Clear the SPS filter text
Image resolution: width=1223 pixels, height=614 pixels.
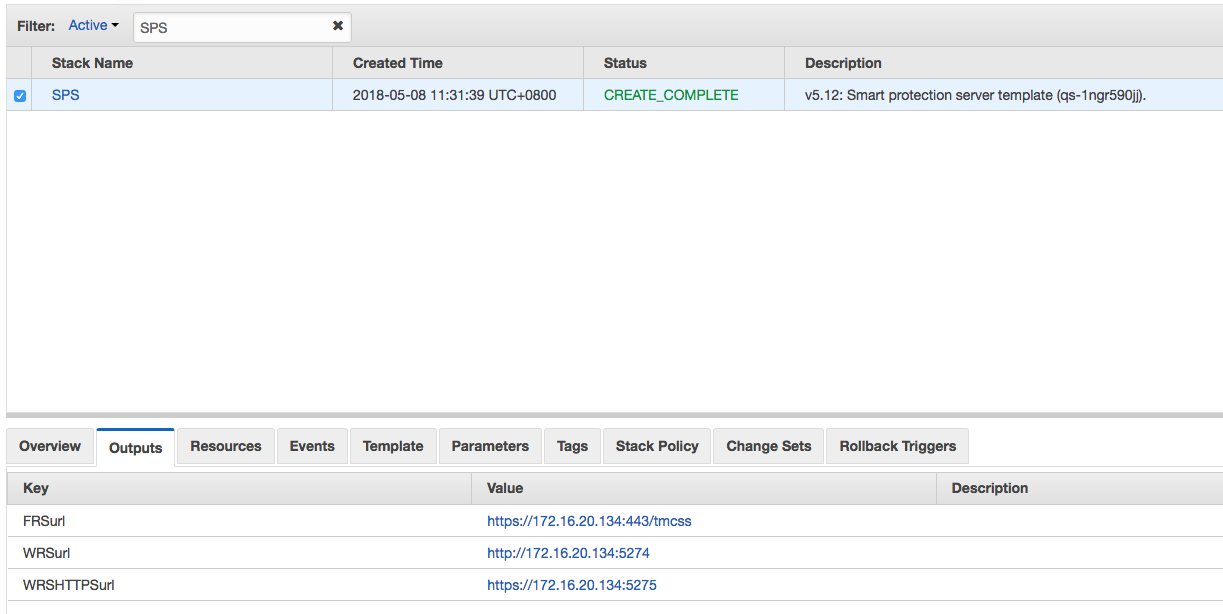tap(338, 26)
